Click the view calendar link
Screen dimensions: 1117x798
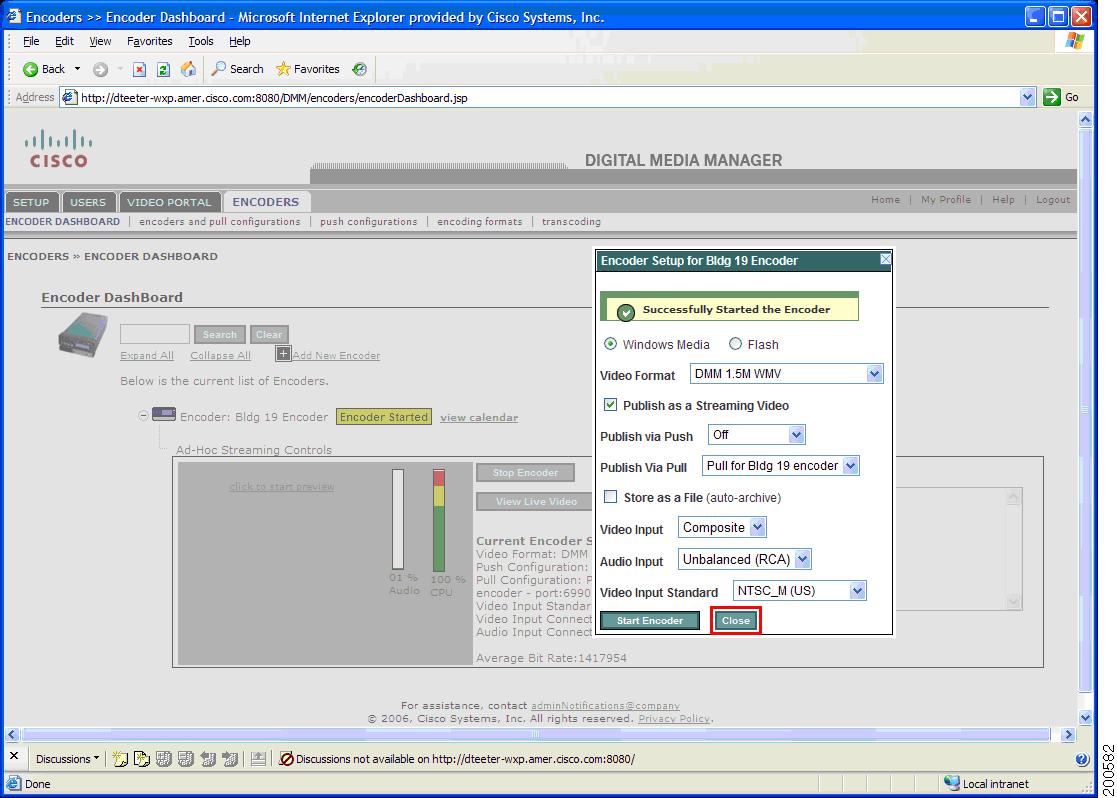(478, 418)
